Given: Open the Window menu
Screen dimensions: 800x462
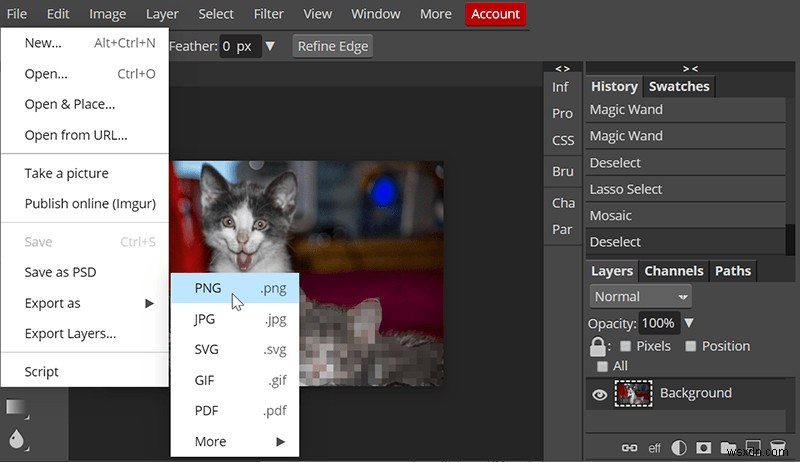Looking at the screenshot, I should 376,14.
